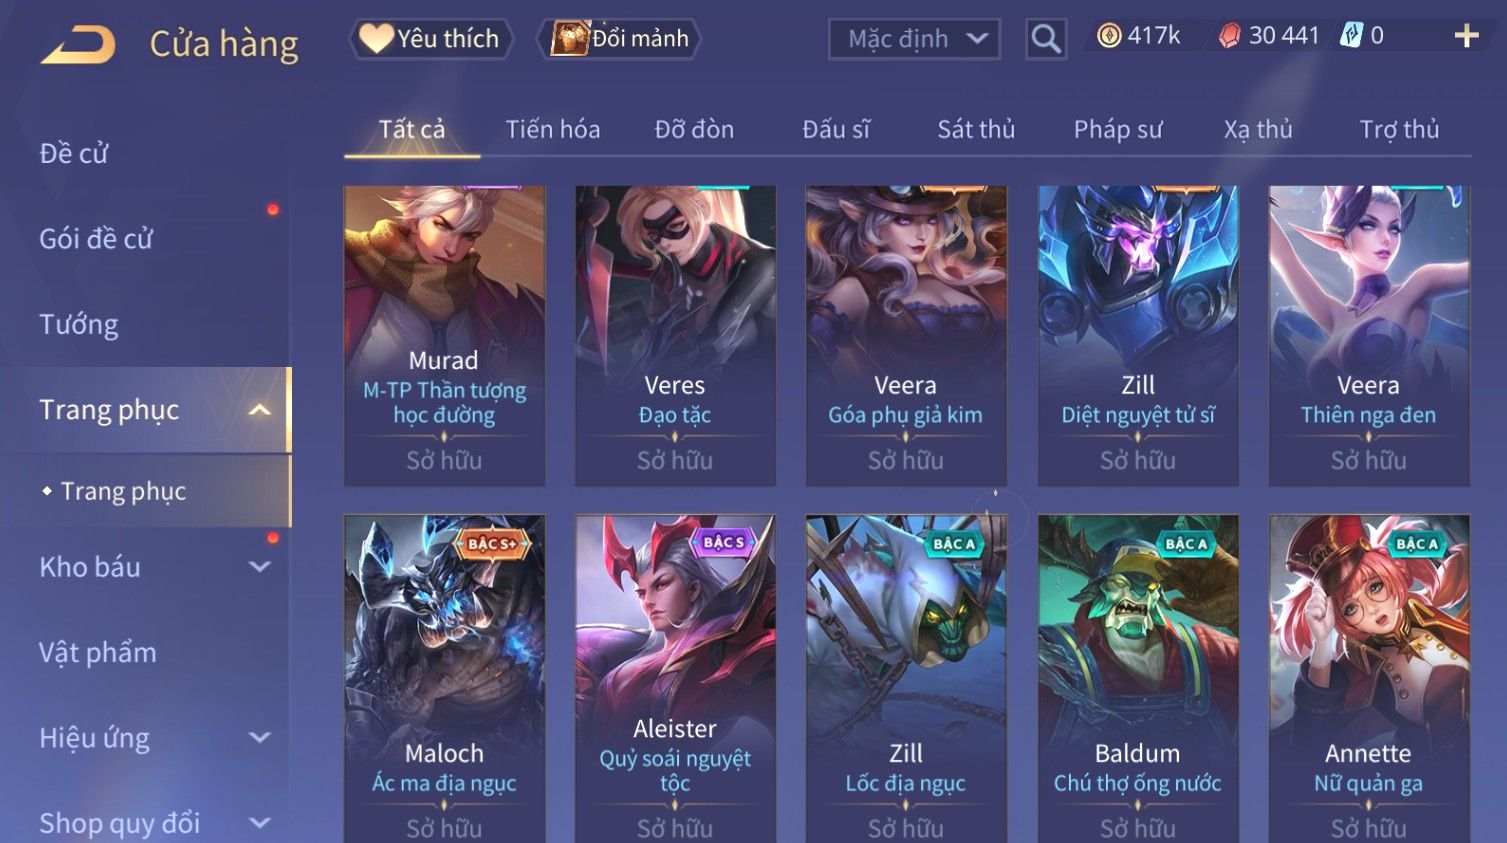Image resolution: width=1507 pixels, height=843 pixels.
Task: Click the golden back arrow icon
Action: 78,44
